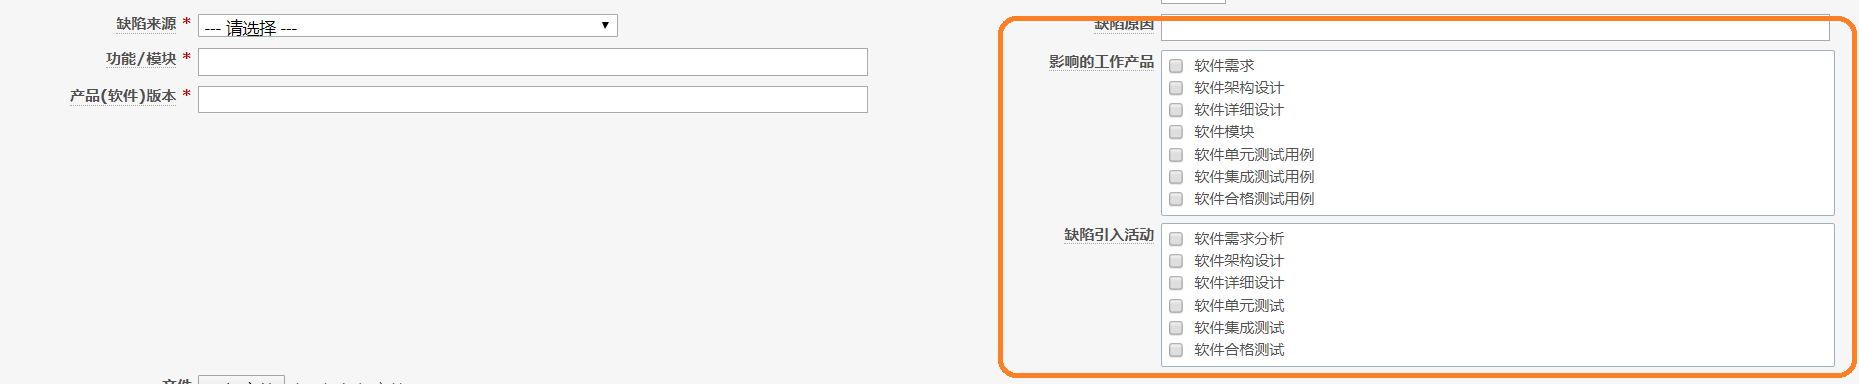Click the 影响的工作产品 field label
This screenshot has height=384, width=1859.
pos(1101,62)
